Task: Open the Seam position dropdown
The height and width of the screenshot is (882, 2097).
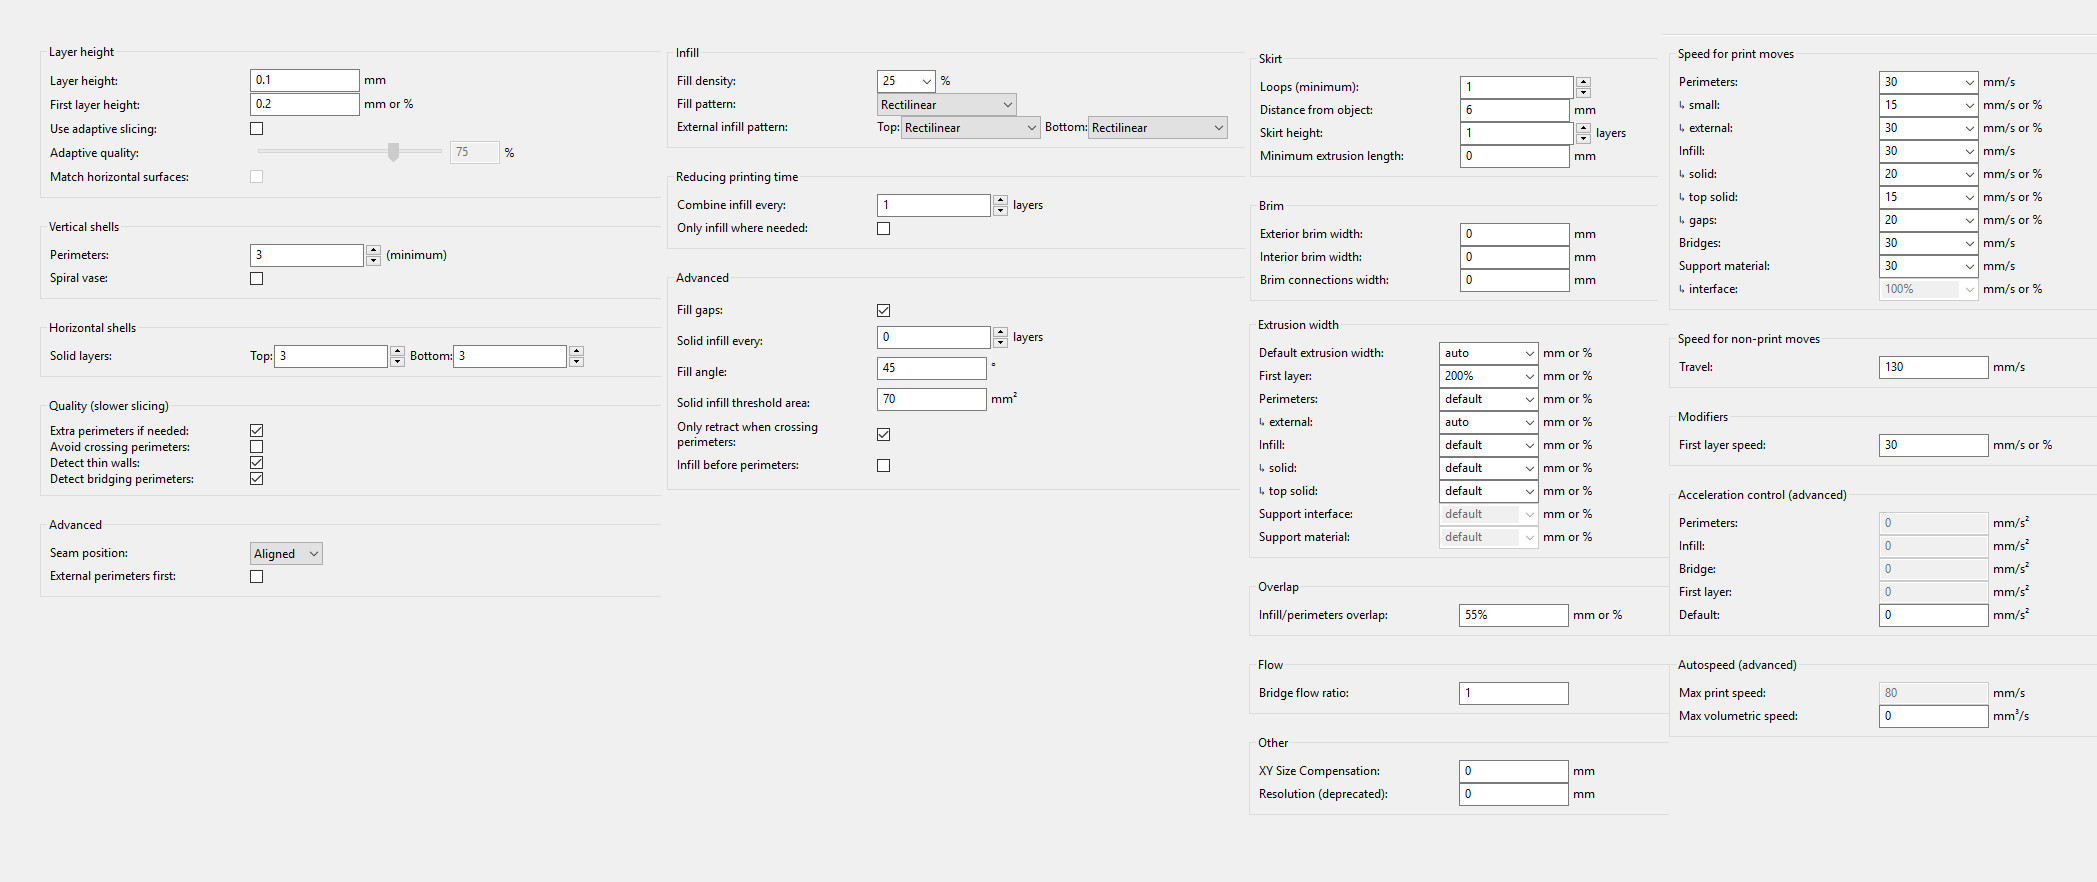Action: tap(286, 554)
